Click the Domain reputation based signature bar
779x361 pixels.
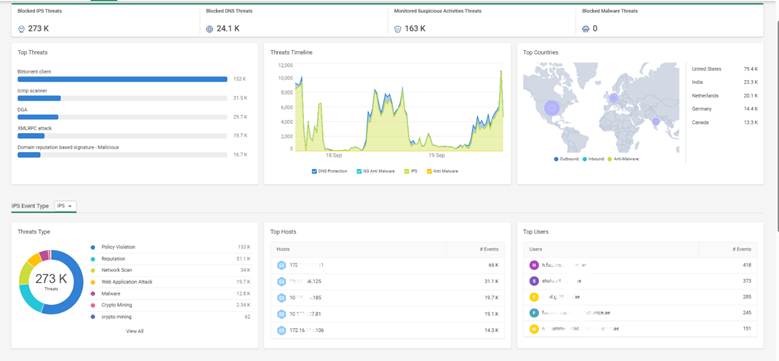pos(29,155)
